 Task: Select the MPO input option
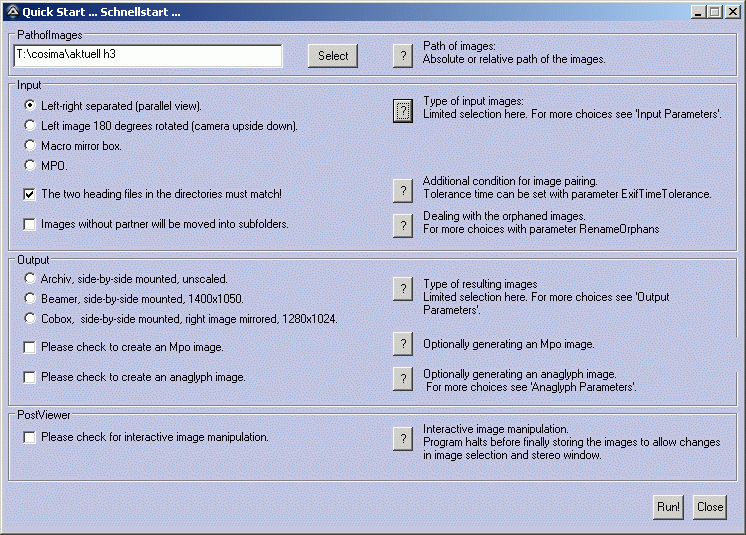30,165
